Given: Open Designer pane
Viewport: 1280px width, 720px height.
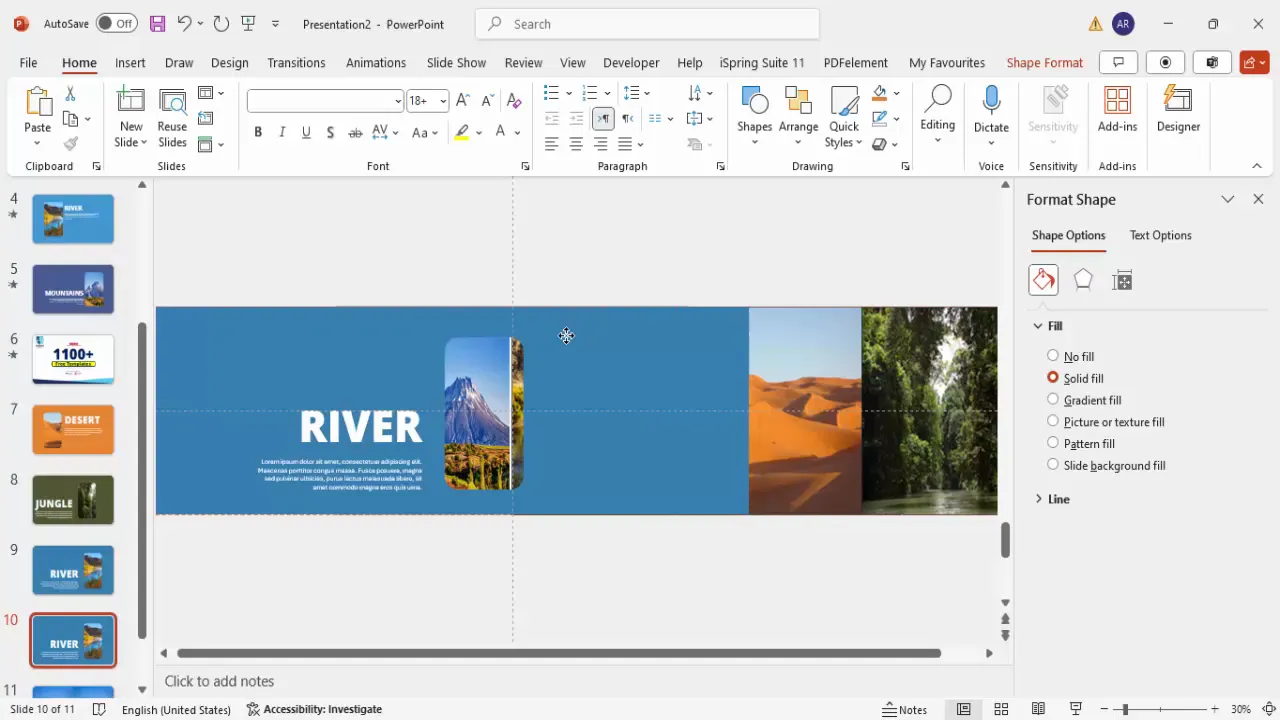Looking at the screenshot, I should coord(1178,110).
